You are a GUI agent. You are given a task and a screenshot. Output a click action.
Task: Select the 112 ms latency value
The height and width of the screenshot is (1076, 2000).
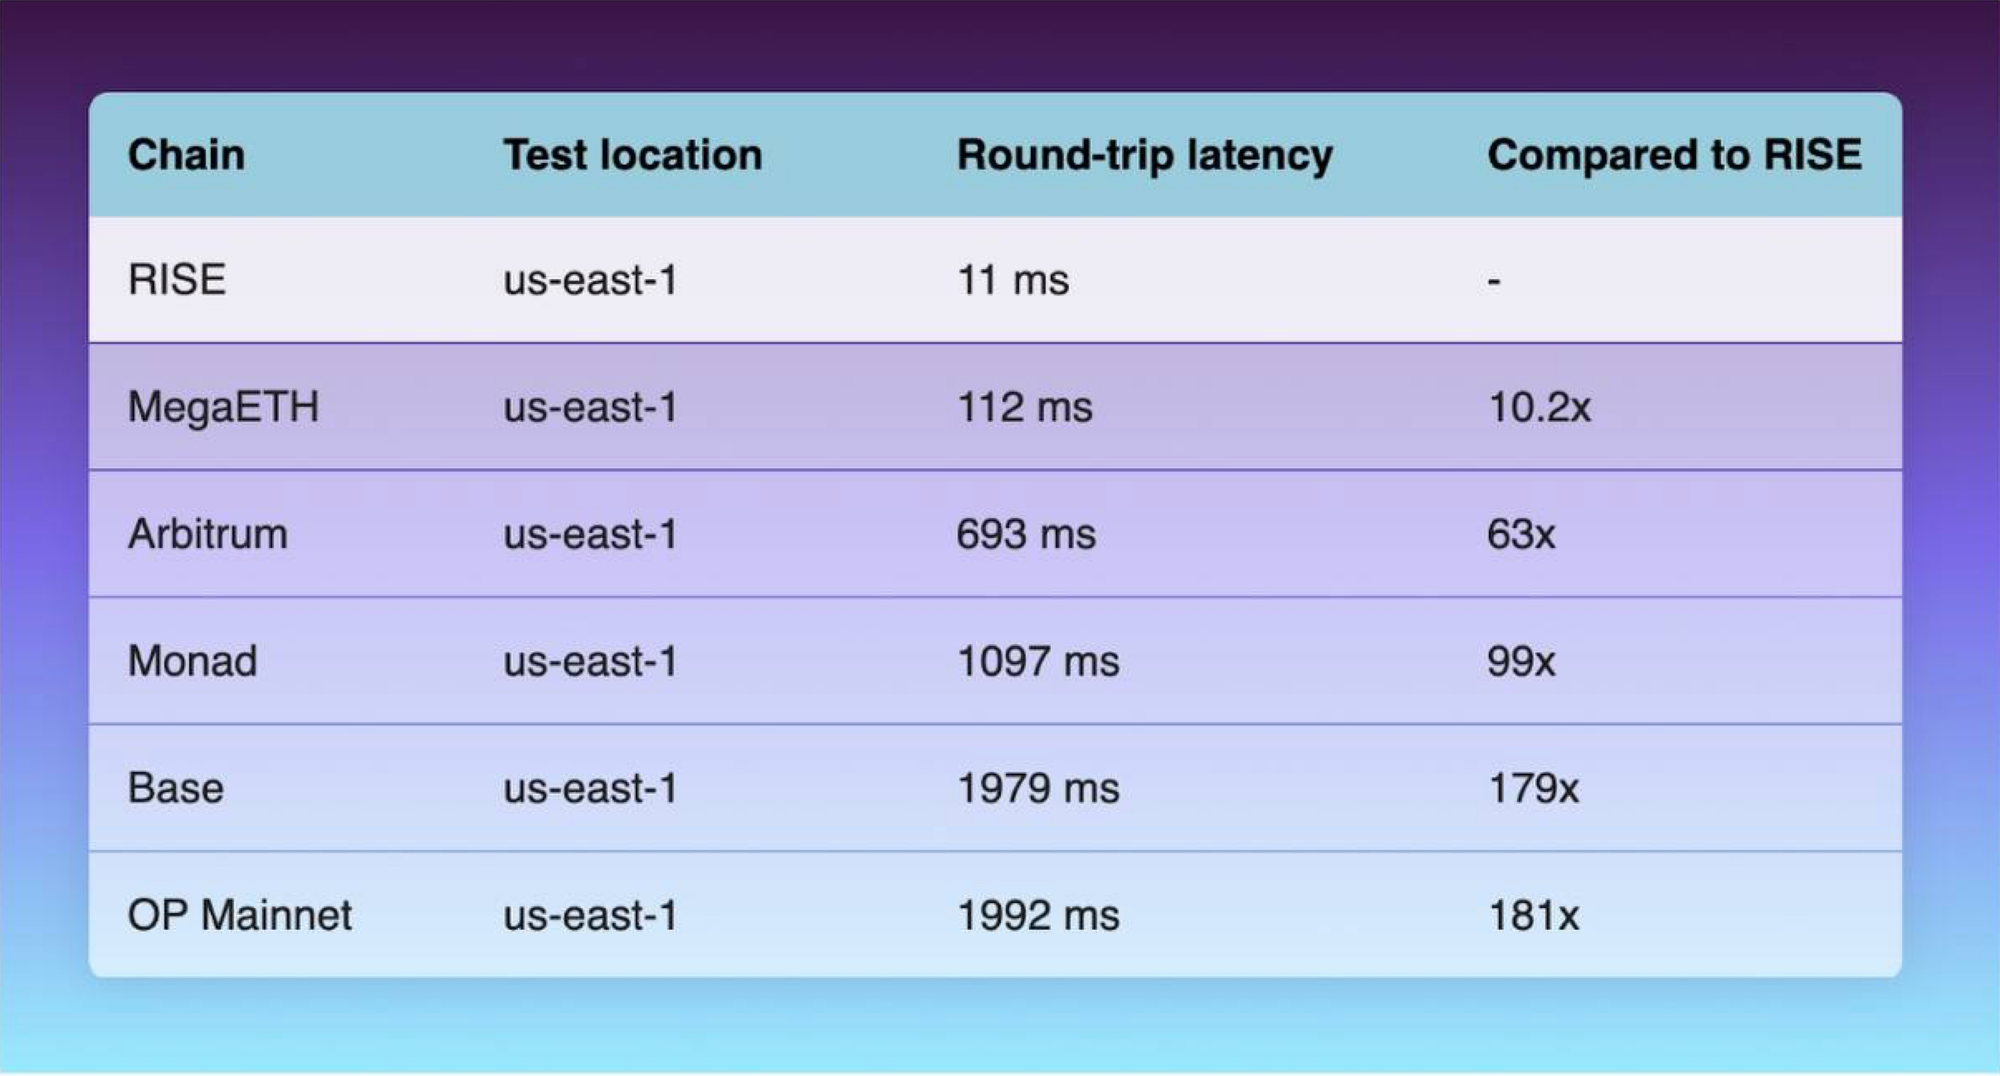point(1024,407)
